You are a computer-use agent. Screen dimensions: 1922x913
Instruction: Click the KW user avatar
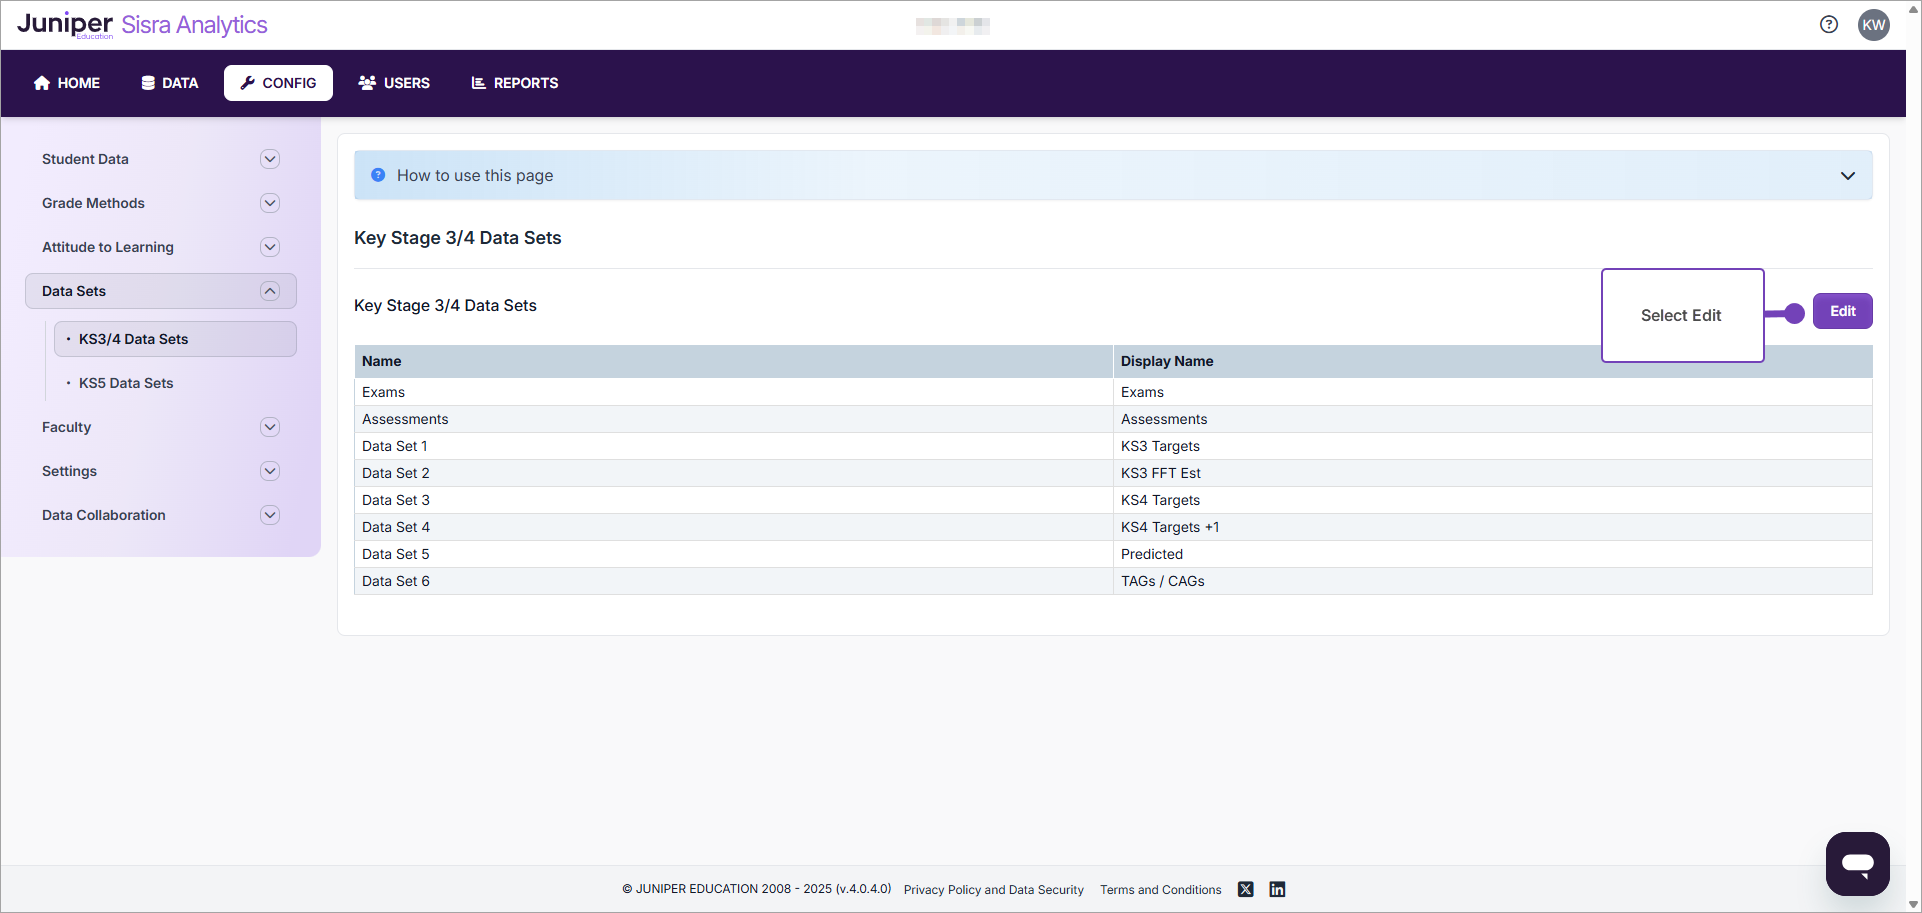pos(1875,25)
